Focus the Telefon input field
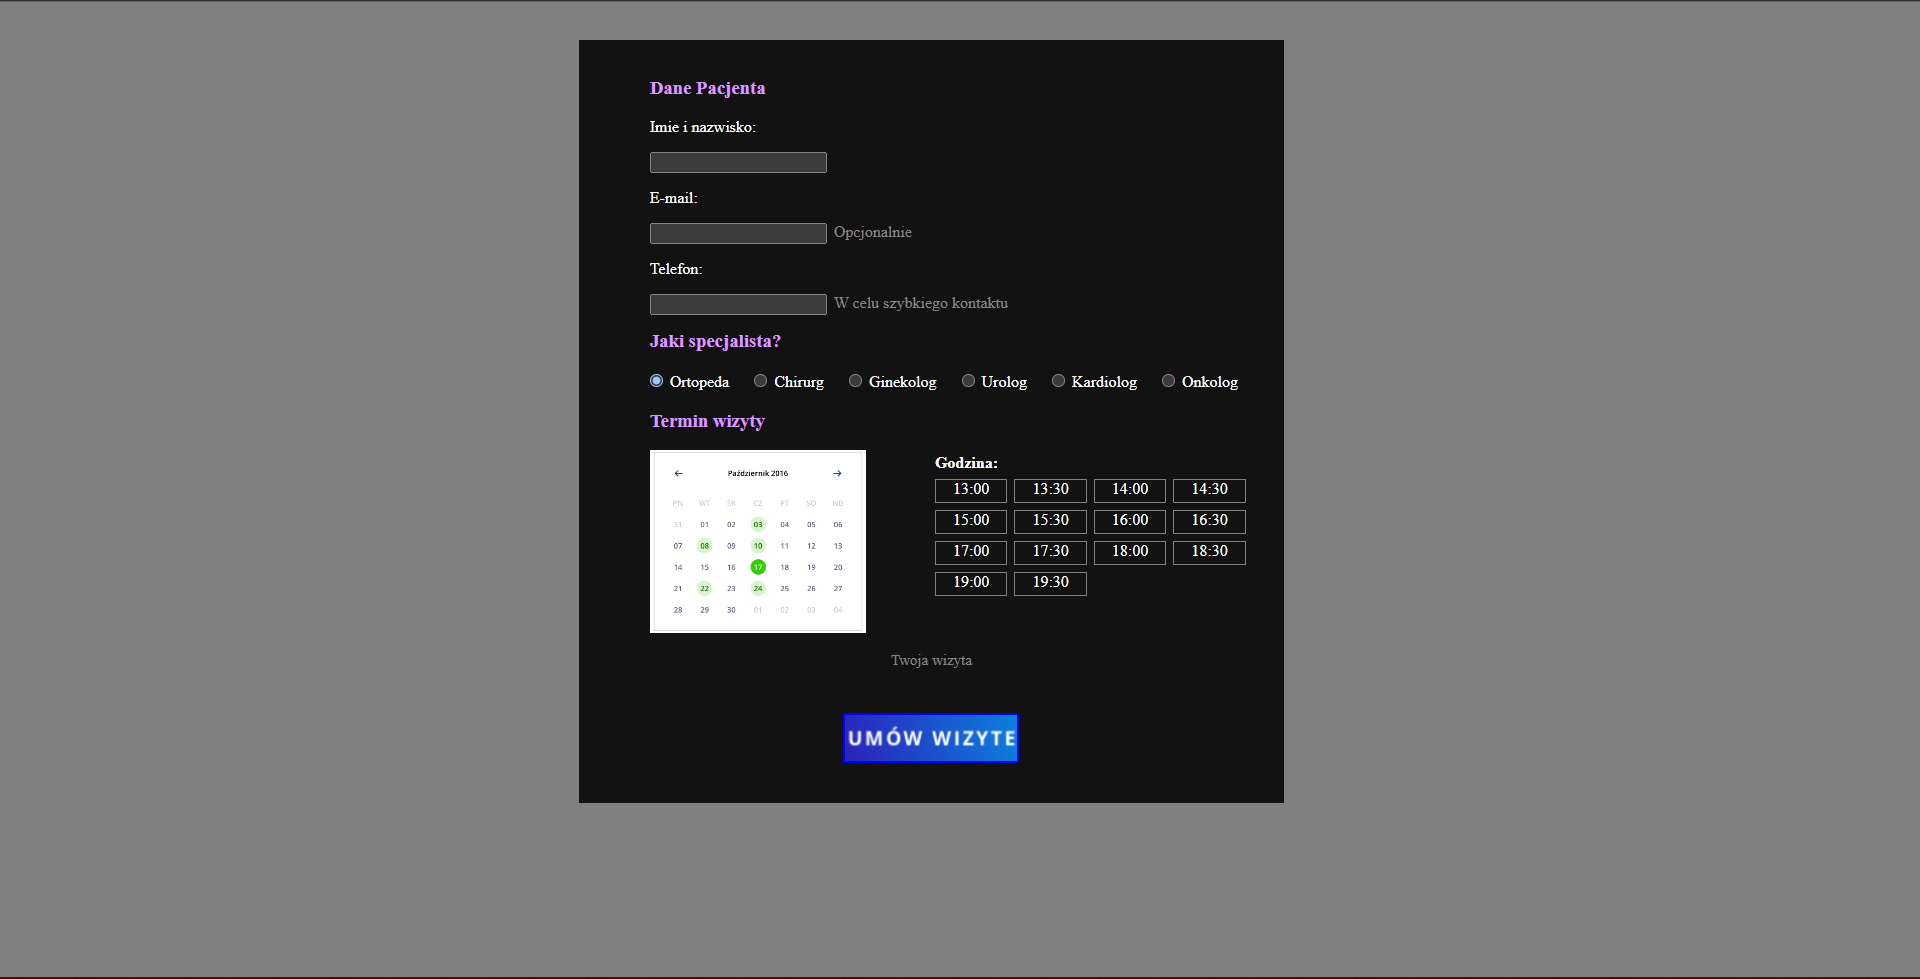The height and width of the screenshot is (979, 1920). coord(738,305)
